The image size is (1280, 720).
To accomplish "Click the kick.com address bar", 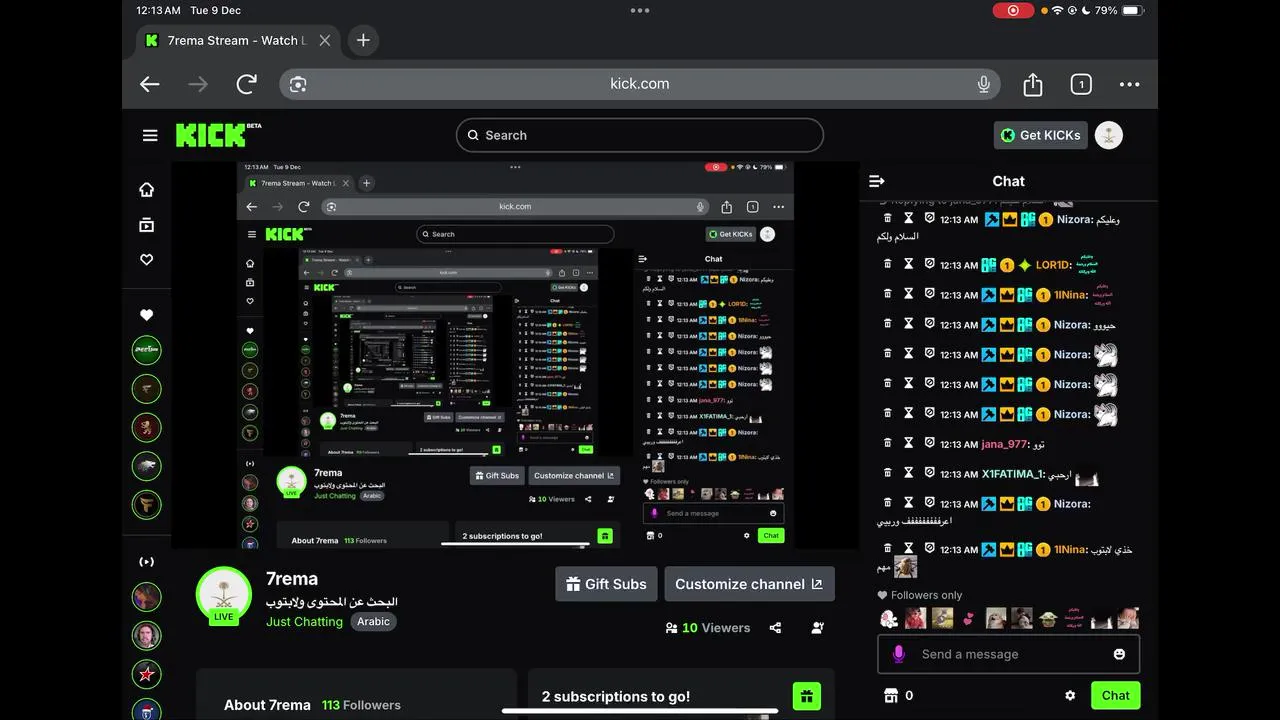I will 640,84.
